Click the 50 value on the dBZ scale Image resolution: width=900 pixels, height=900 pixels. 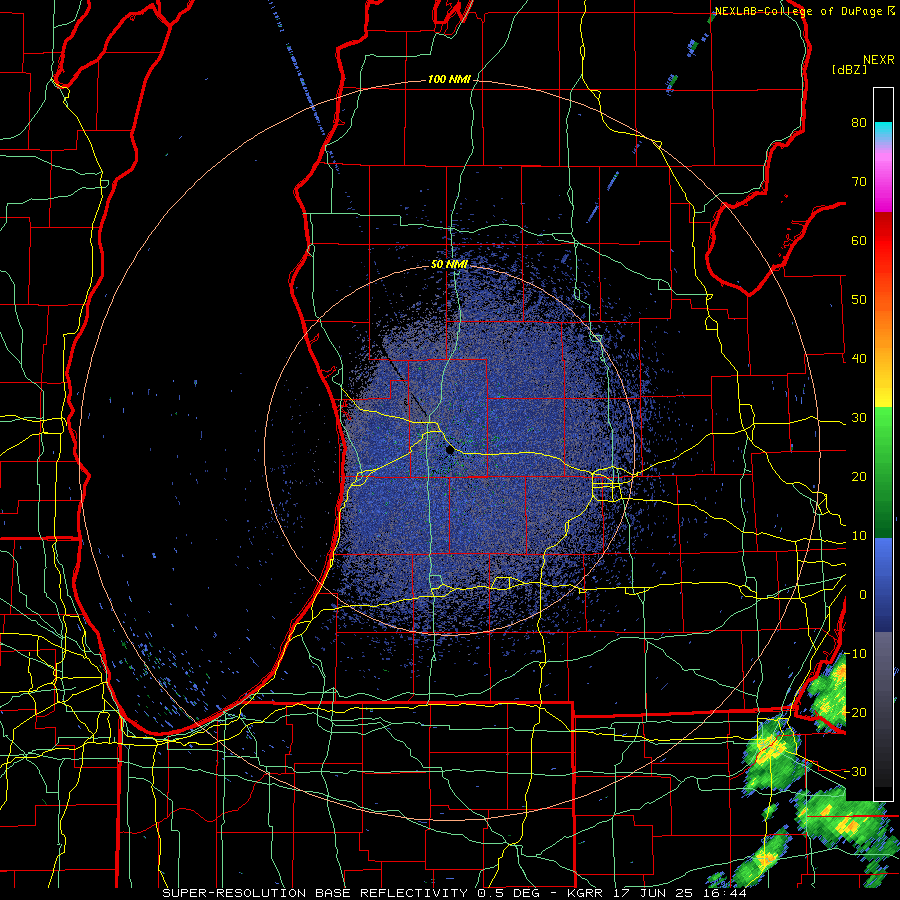click(859, 300)
